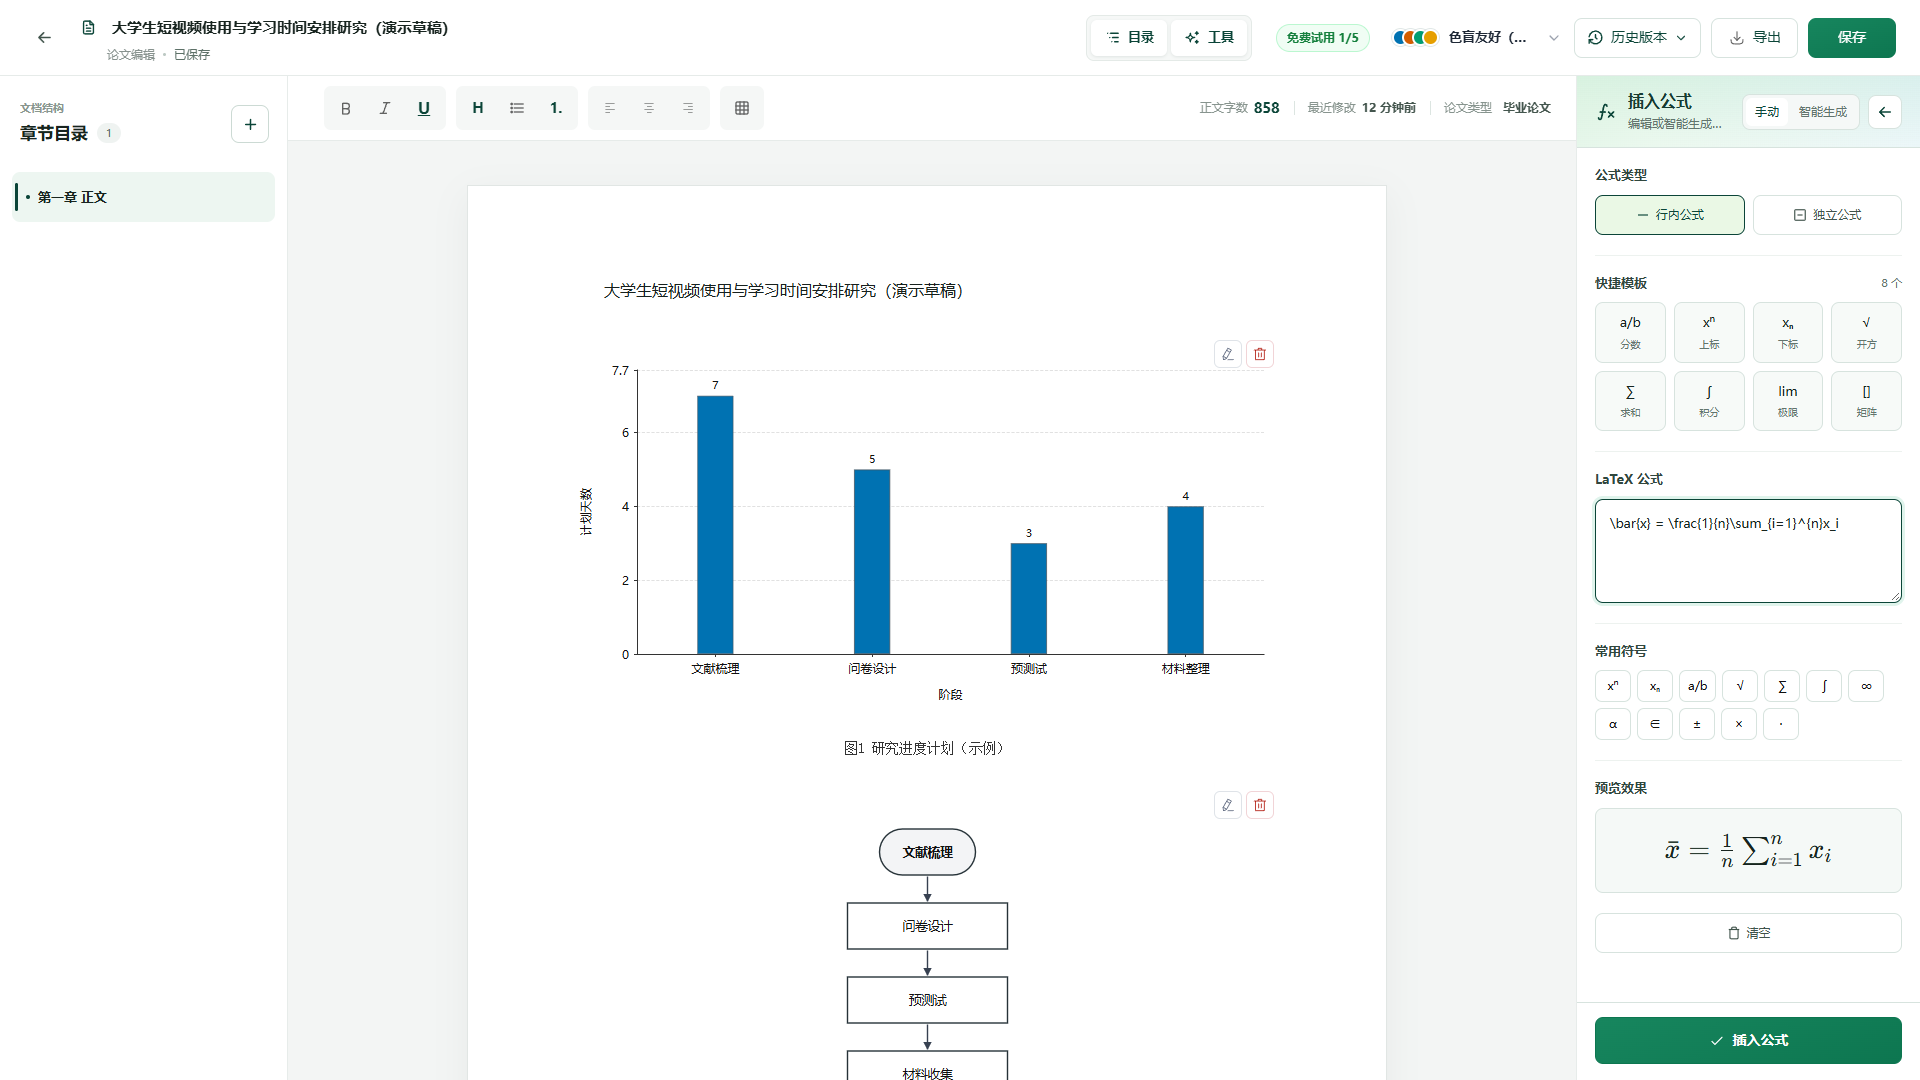Click into the LaTeX formula text box

[1748, 551]
